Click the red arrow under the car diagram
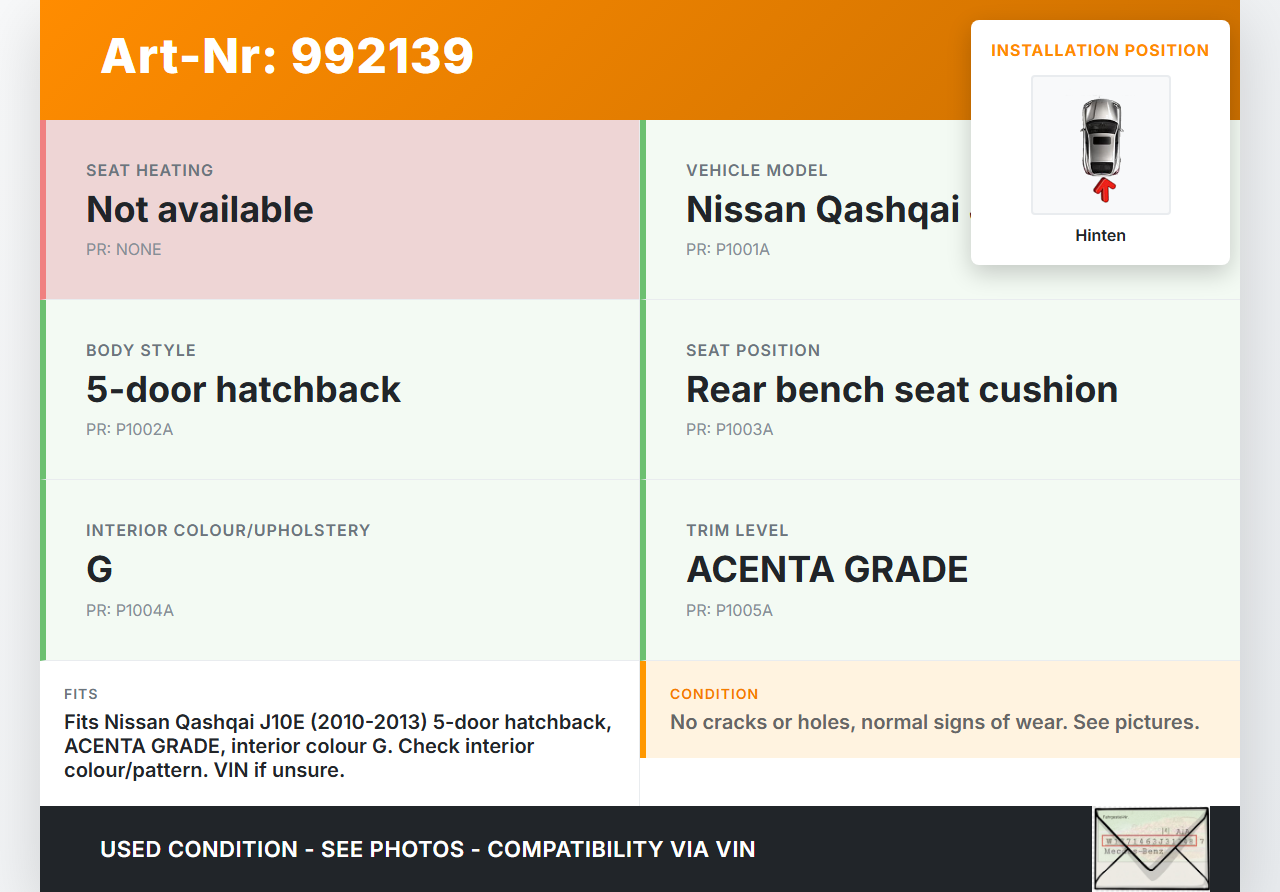The width and height of the screenshot is (1280, 892). coord(1103,189)
